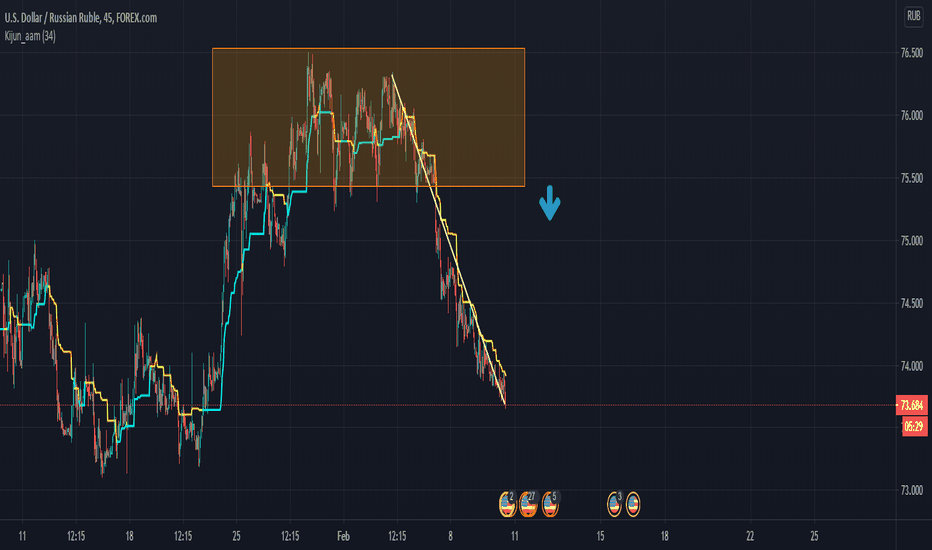Viewport: 932px width, 550px height.
Task: Open the US flag event without a badge
Action: pos(633,504)
